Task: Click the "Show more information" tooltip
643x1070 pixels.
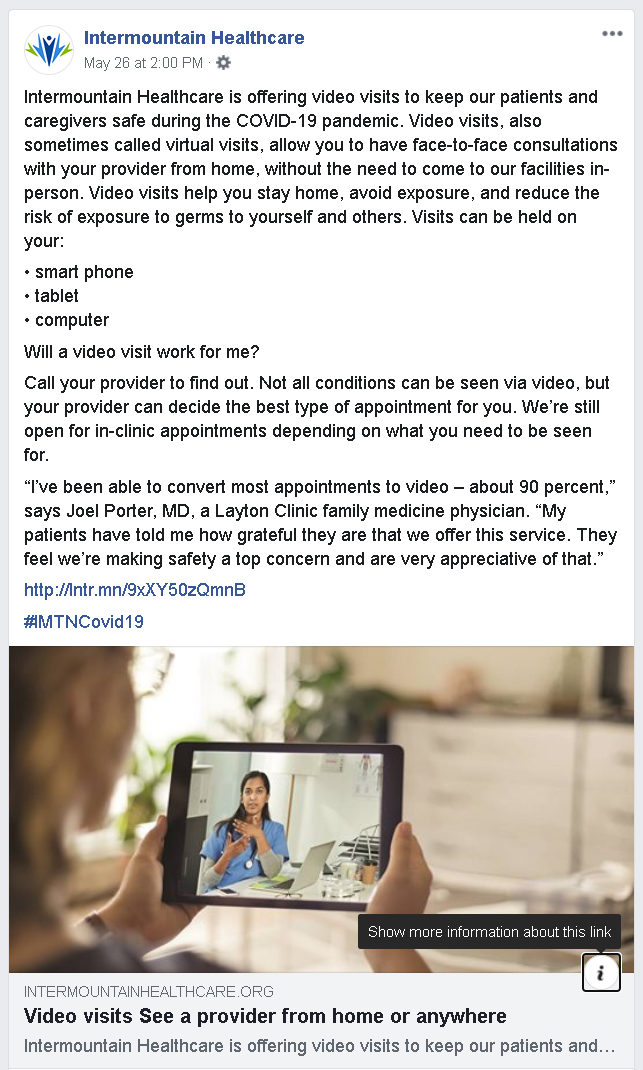Action: pos(489,931)
